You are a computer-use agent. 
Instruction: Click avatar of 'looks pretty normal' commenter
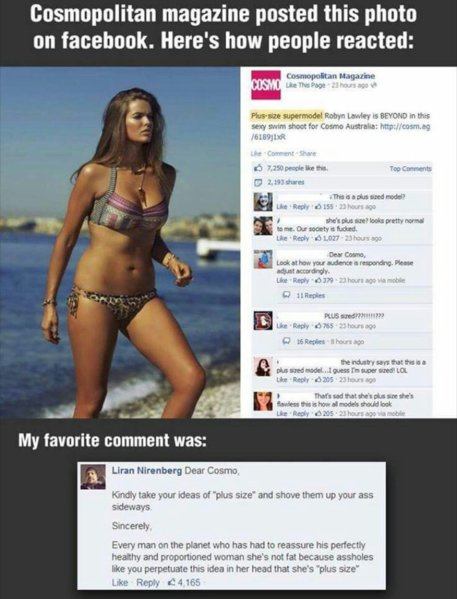click(x=263, y=226)
